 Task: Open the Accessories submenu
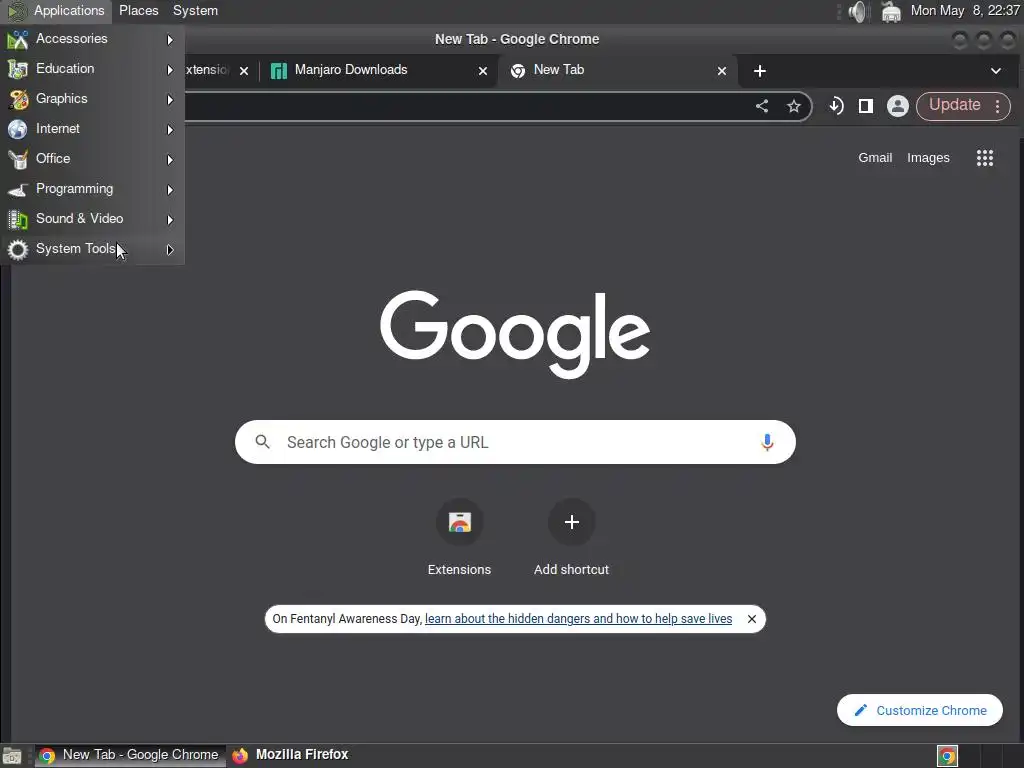tap(92, 39)
